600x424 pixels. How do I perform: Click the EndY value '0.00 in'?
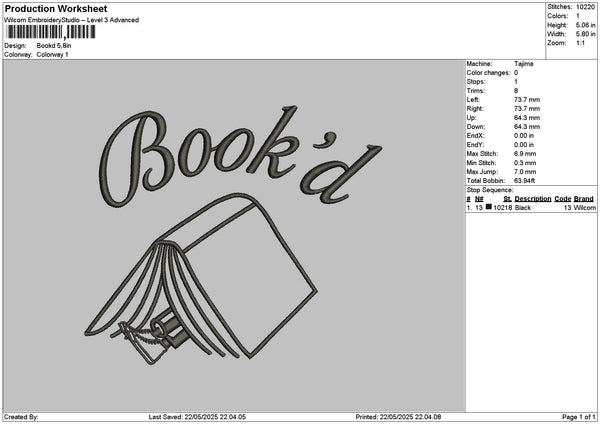tap(524, 145)
